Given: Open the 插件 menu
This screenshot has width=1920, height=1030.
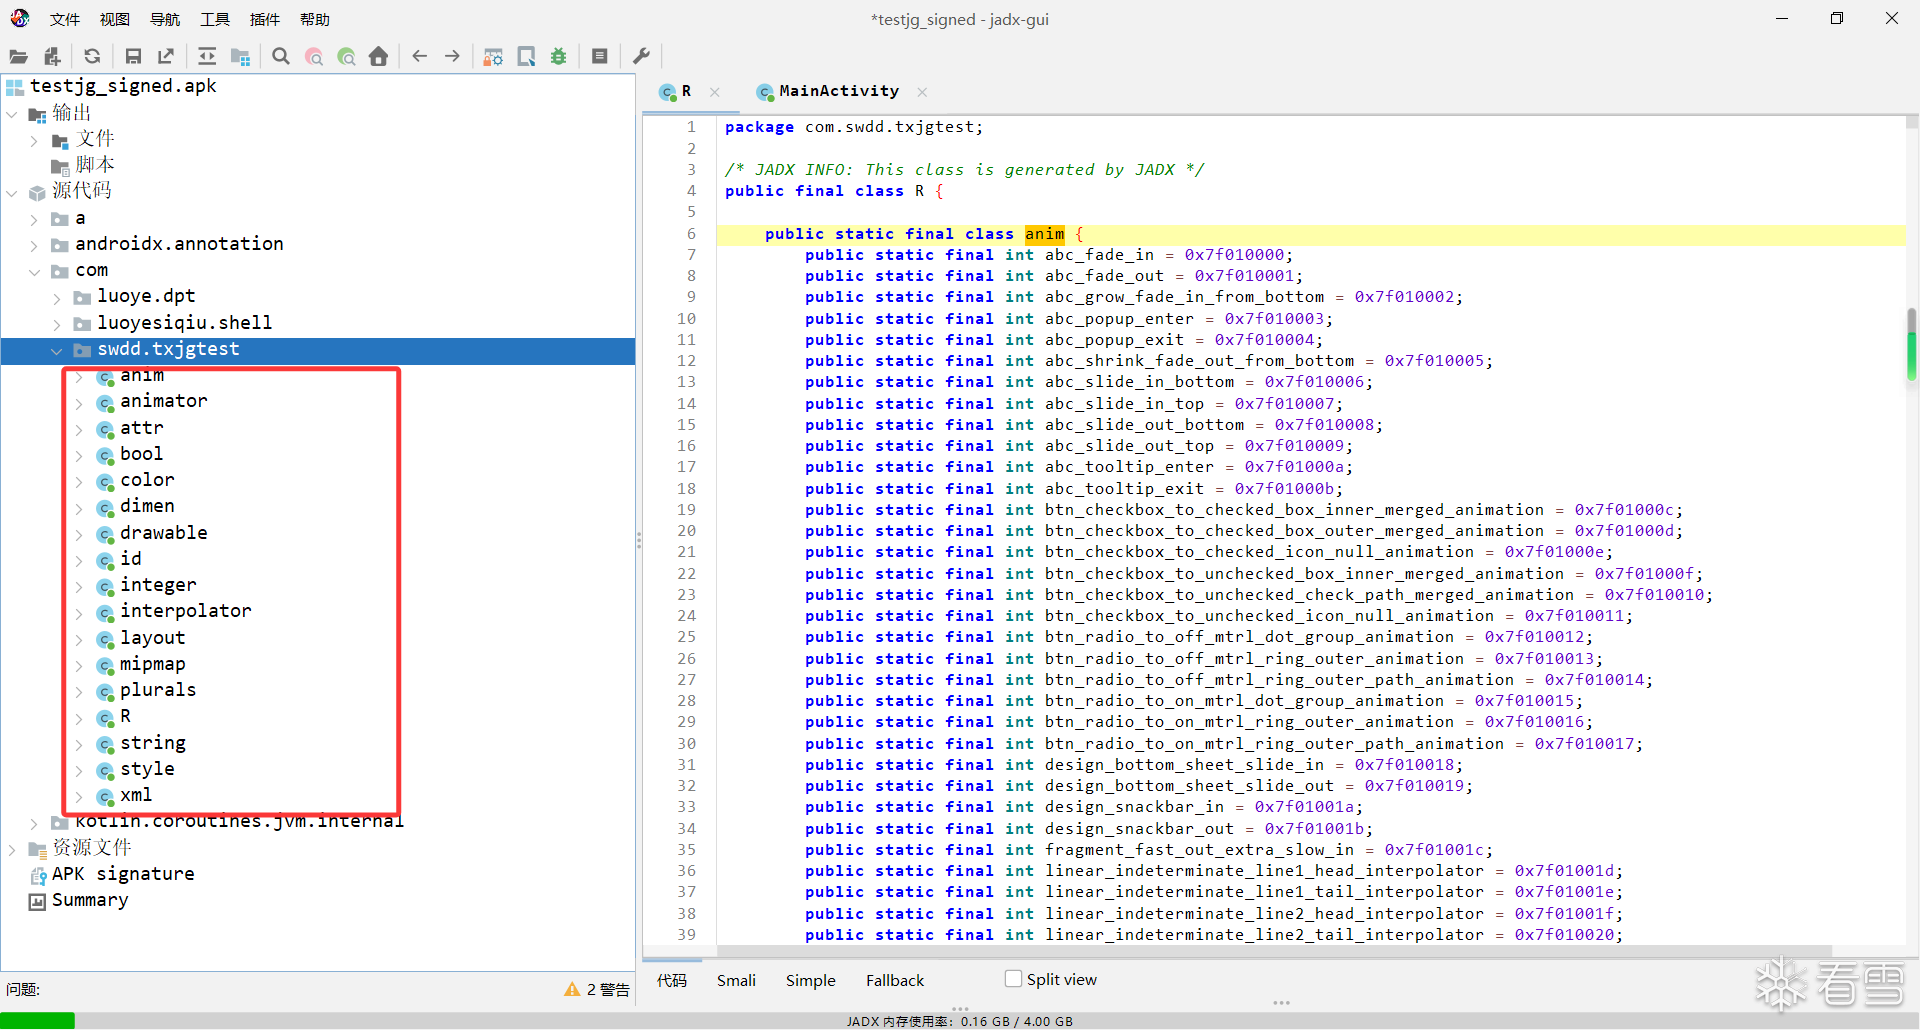Looking at the screenshot, I should (265, 19).
